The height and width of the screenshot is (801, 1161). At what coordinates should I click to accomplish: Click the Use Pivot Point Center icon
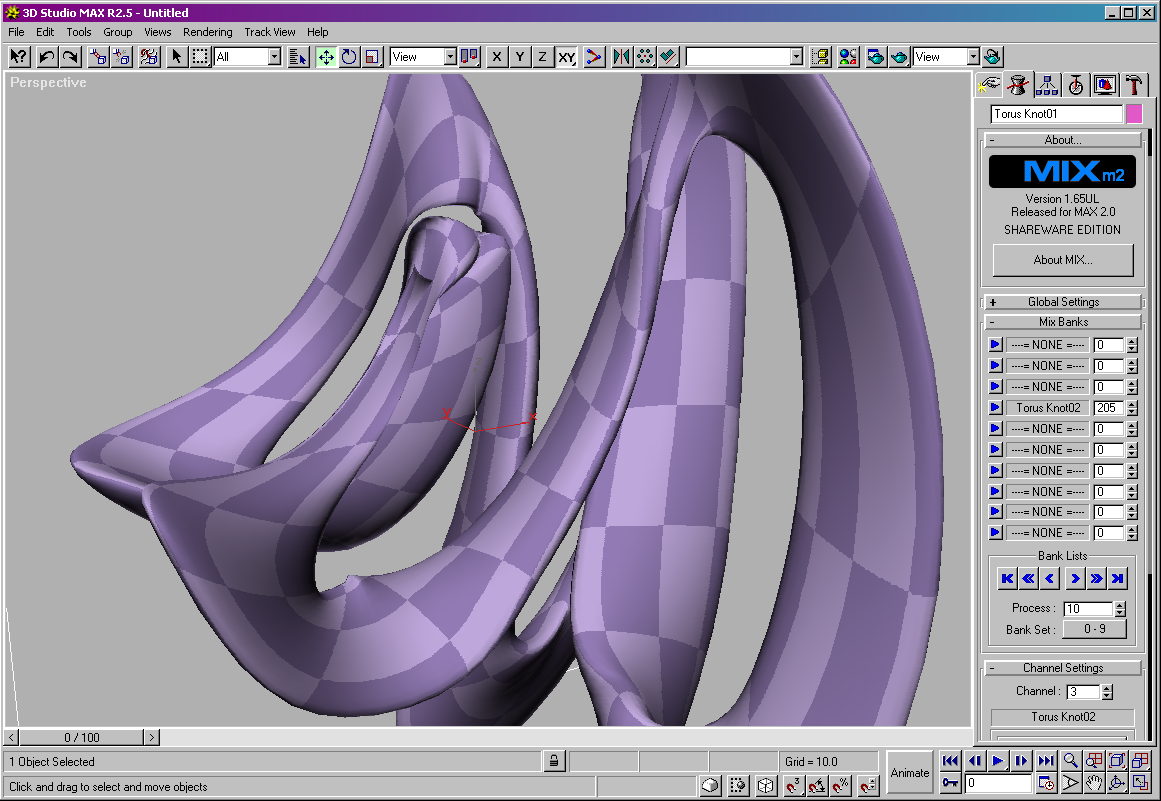pyautogui.click(x=470, y=57)
